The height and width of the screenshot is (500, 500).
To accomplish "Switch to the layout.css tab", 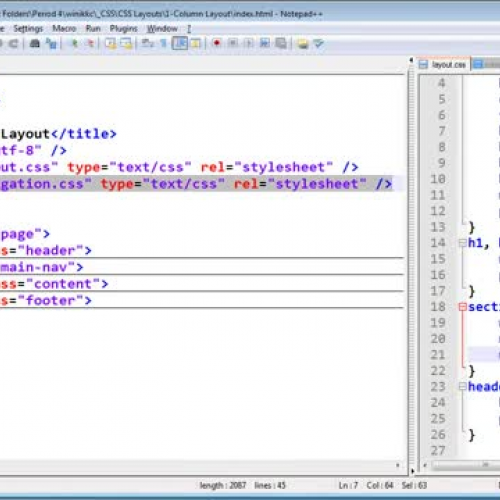I will pos(444,64).
